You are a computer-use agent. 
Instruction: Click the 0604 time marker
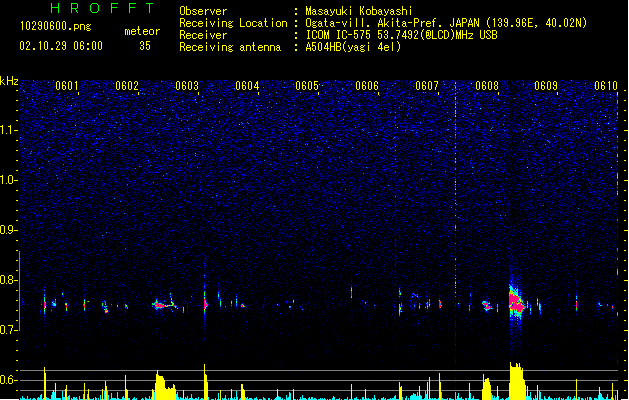(x=247, y=86)
